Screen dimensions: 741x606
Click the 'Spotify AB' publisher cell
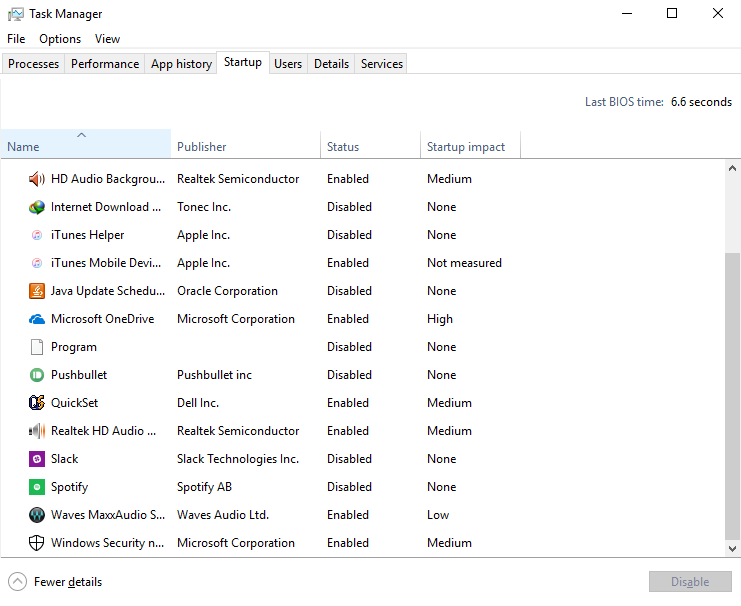[205, 487]
